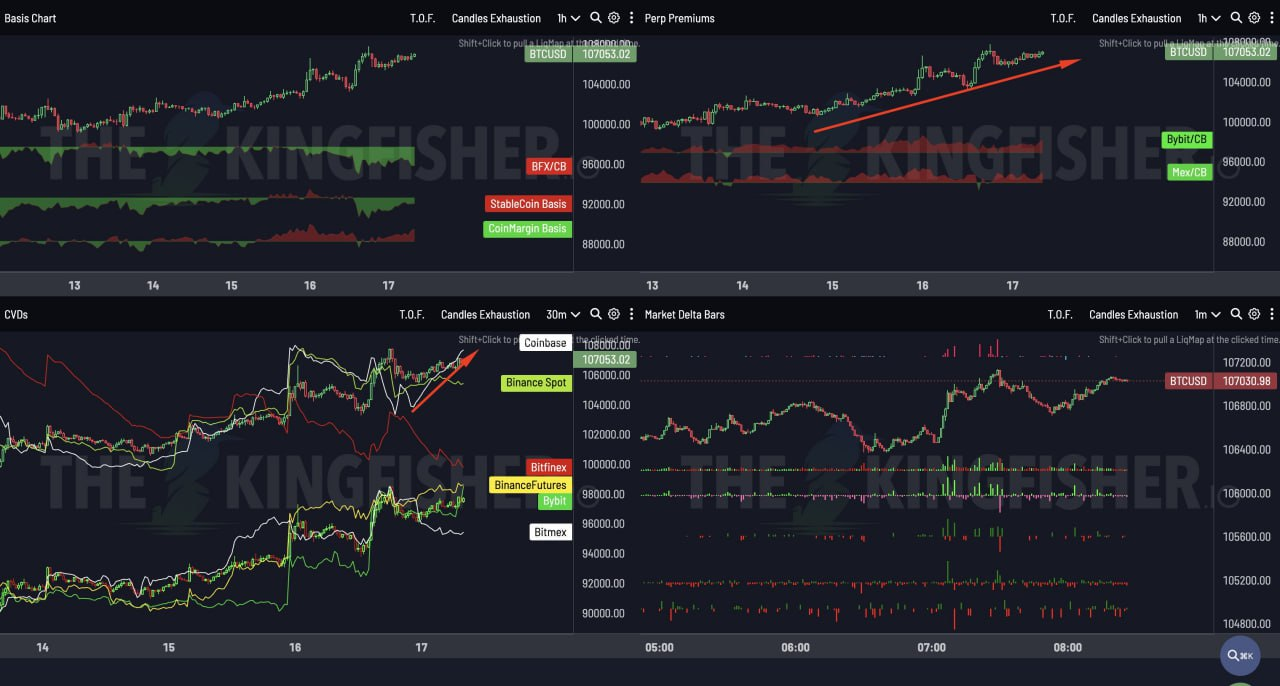
Task: Toggle Candles Exhaustion in CVDs header
Action: click(x=485, y=314)
